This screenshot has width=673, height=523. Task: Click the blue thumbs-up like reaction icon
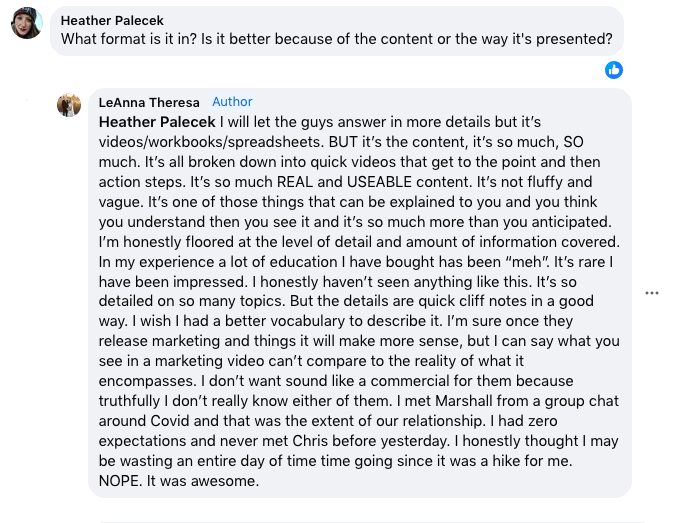click(x=614, y=70)
